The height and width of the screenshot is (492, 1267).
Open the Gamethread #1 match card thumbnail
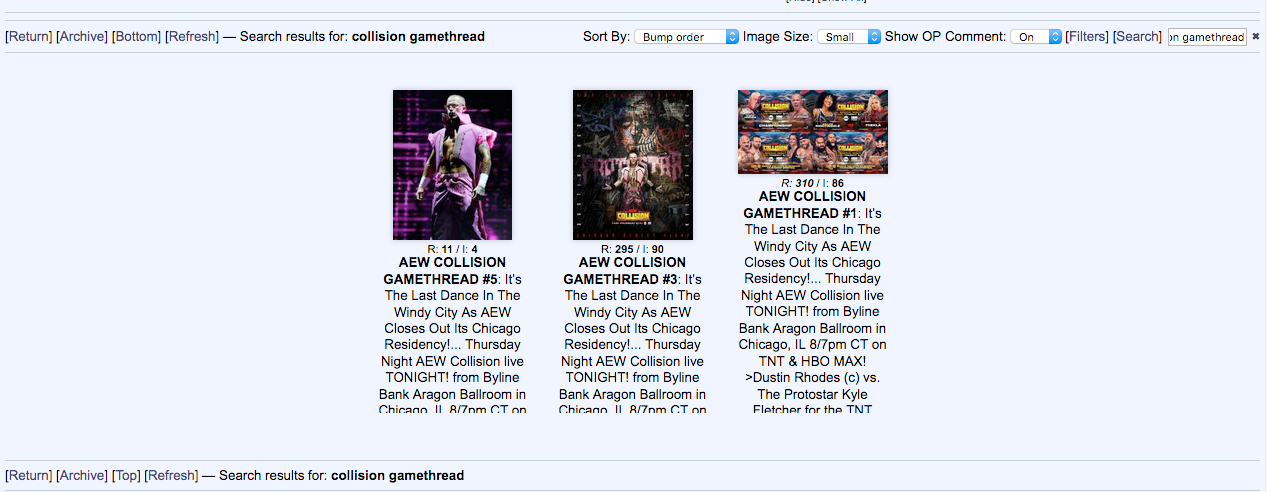click(x=813, y=132)
